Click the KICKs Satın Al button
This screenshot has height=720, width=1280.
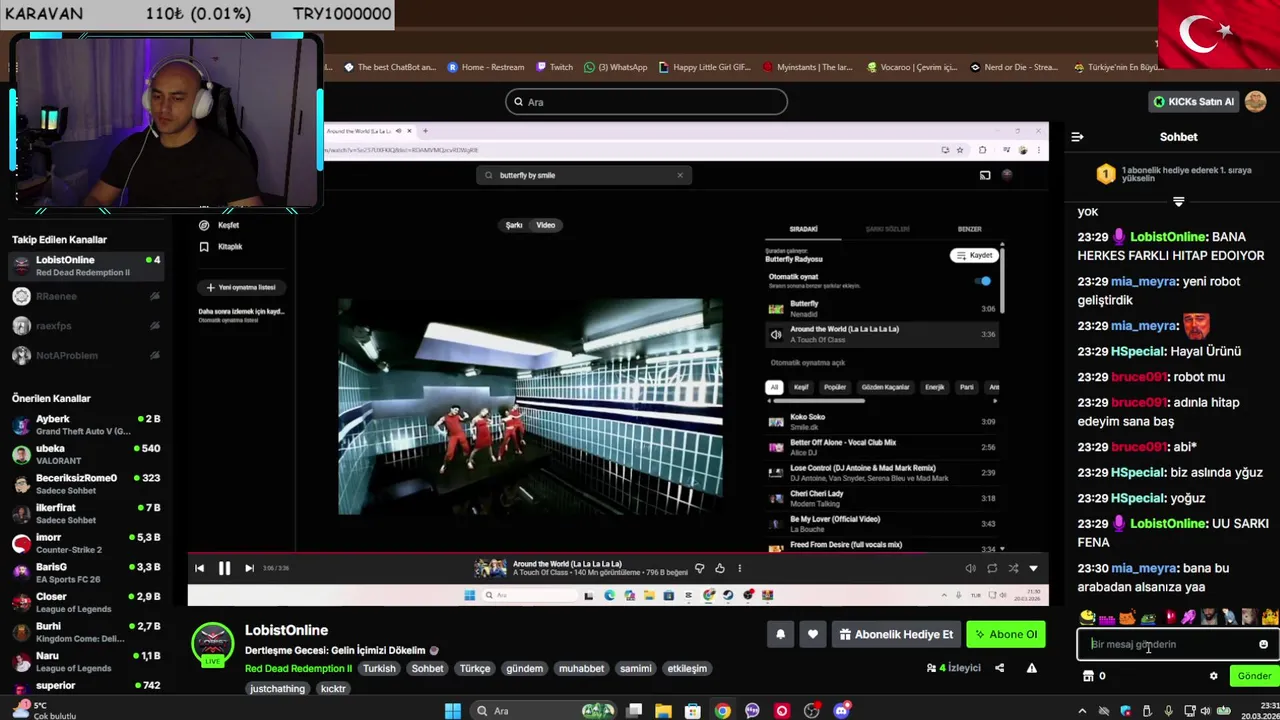pos(1194,101)
